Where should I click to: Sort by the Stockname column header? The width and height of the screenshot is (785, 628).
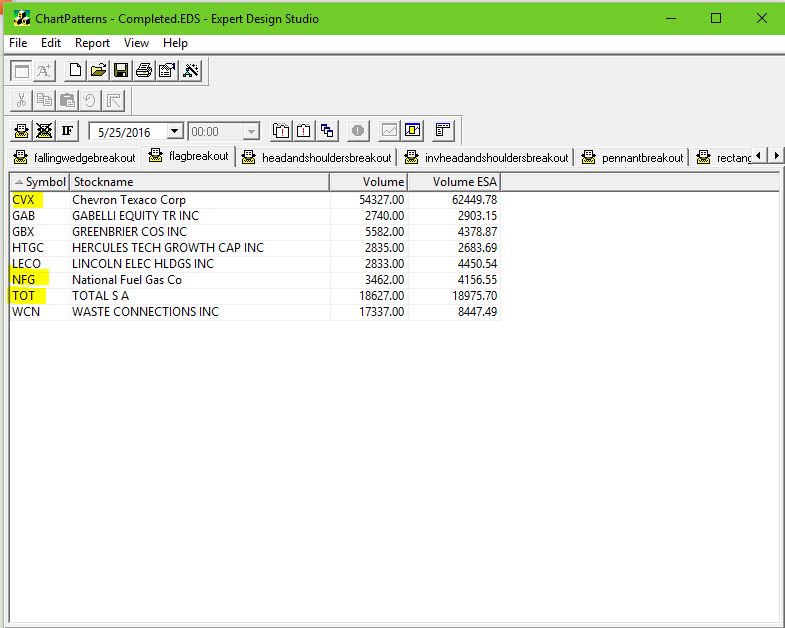pos(199,182)
